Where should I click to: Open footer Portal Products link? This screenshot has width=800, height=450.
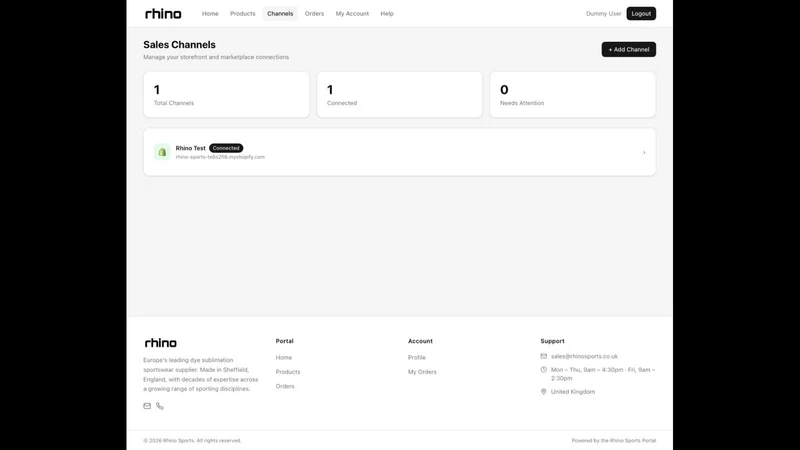(288, 372)
